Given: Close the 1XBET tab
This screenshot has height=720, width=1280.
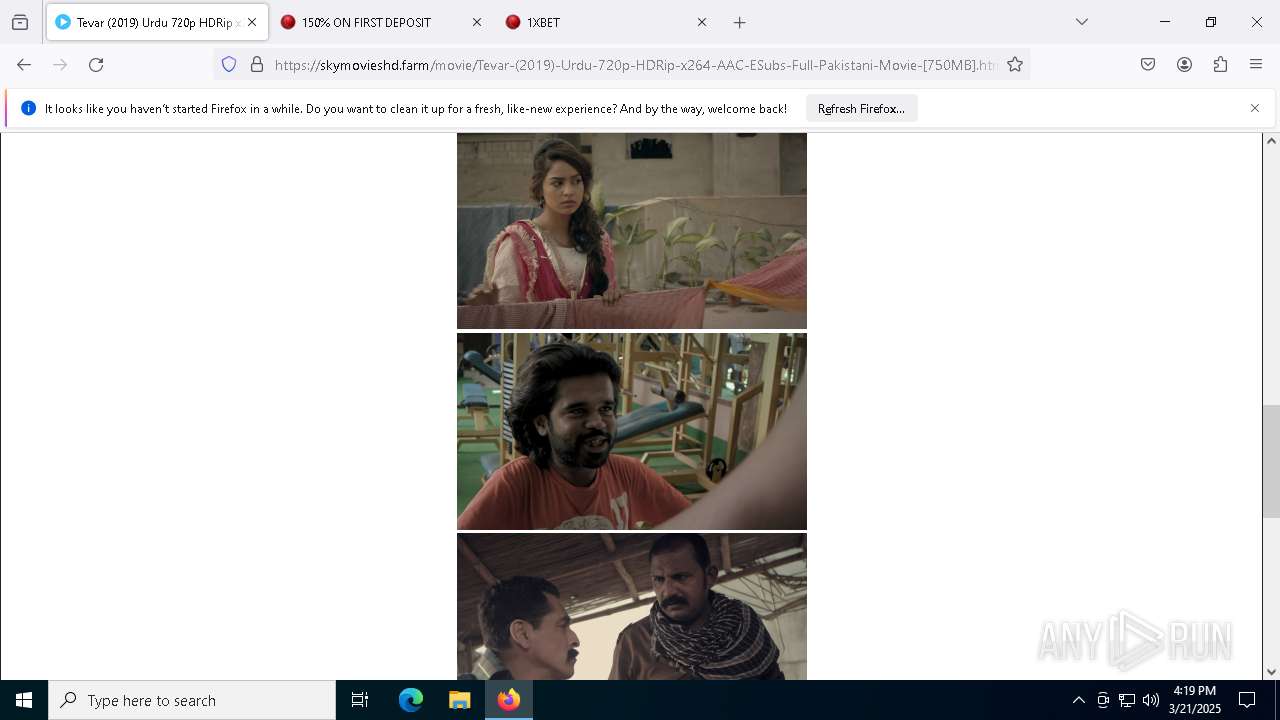Looking at the screenshot, I should pos(702,22).
